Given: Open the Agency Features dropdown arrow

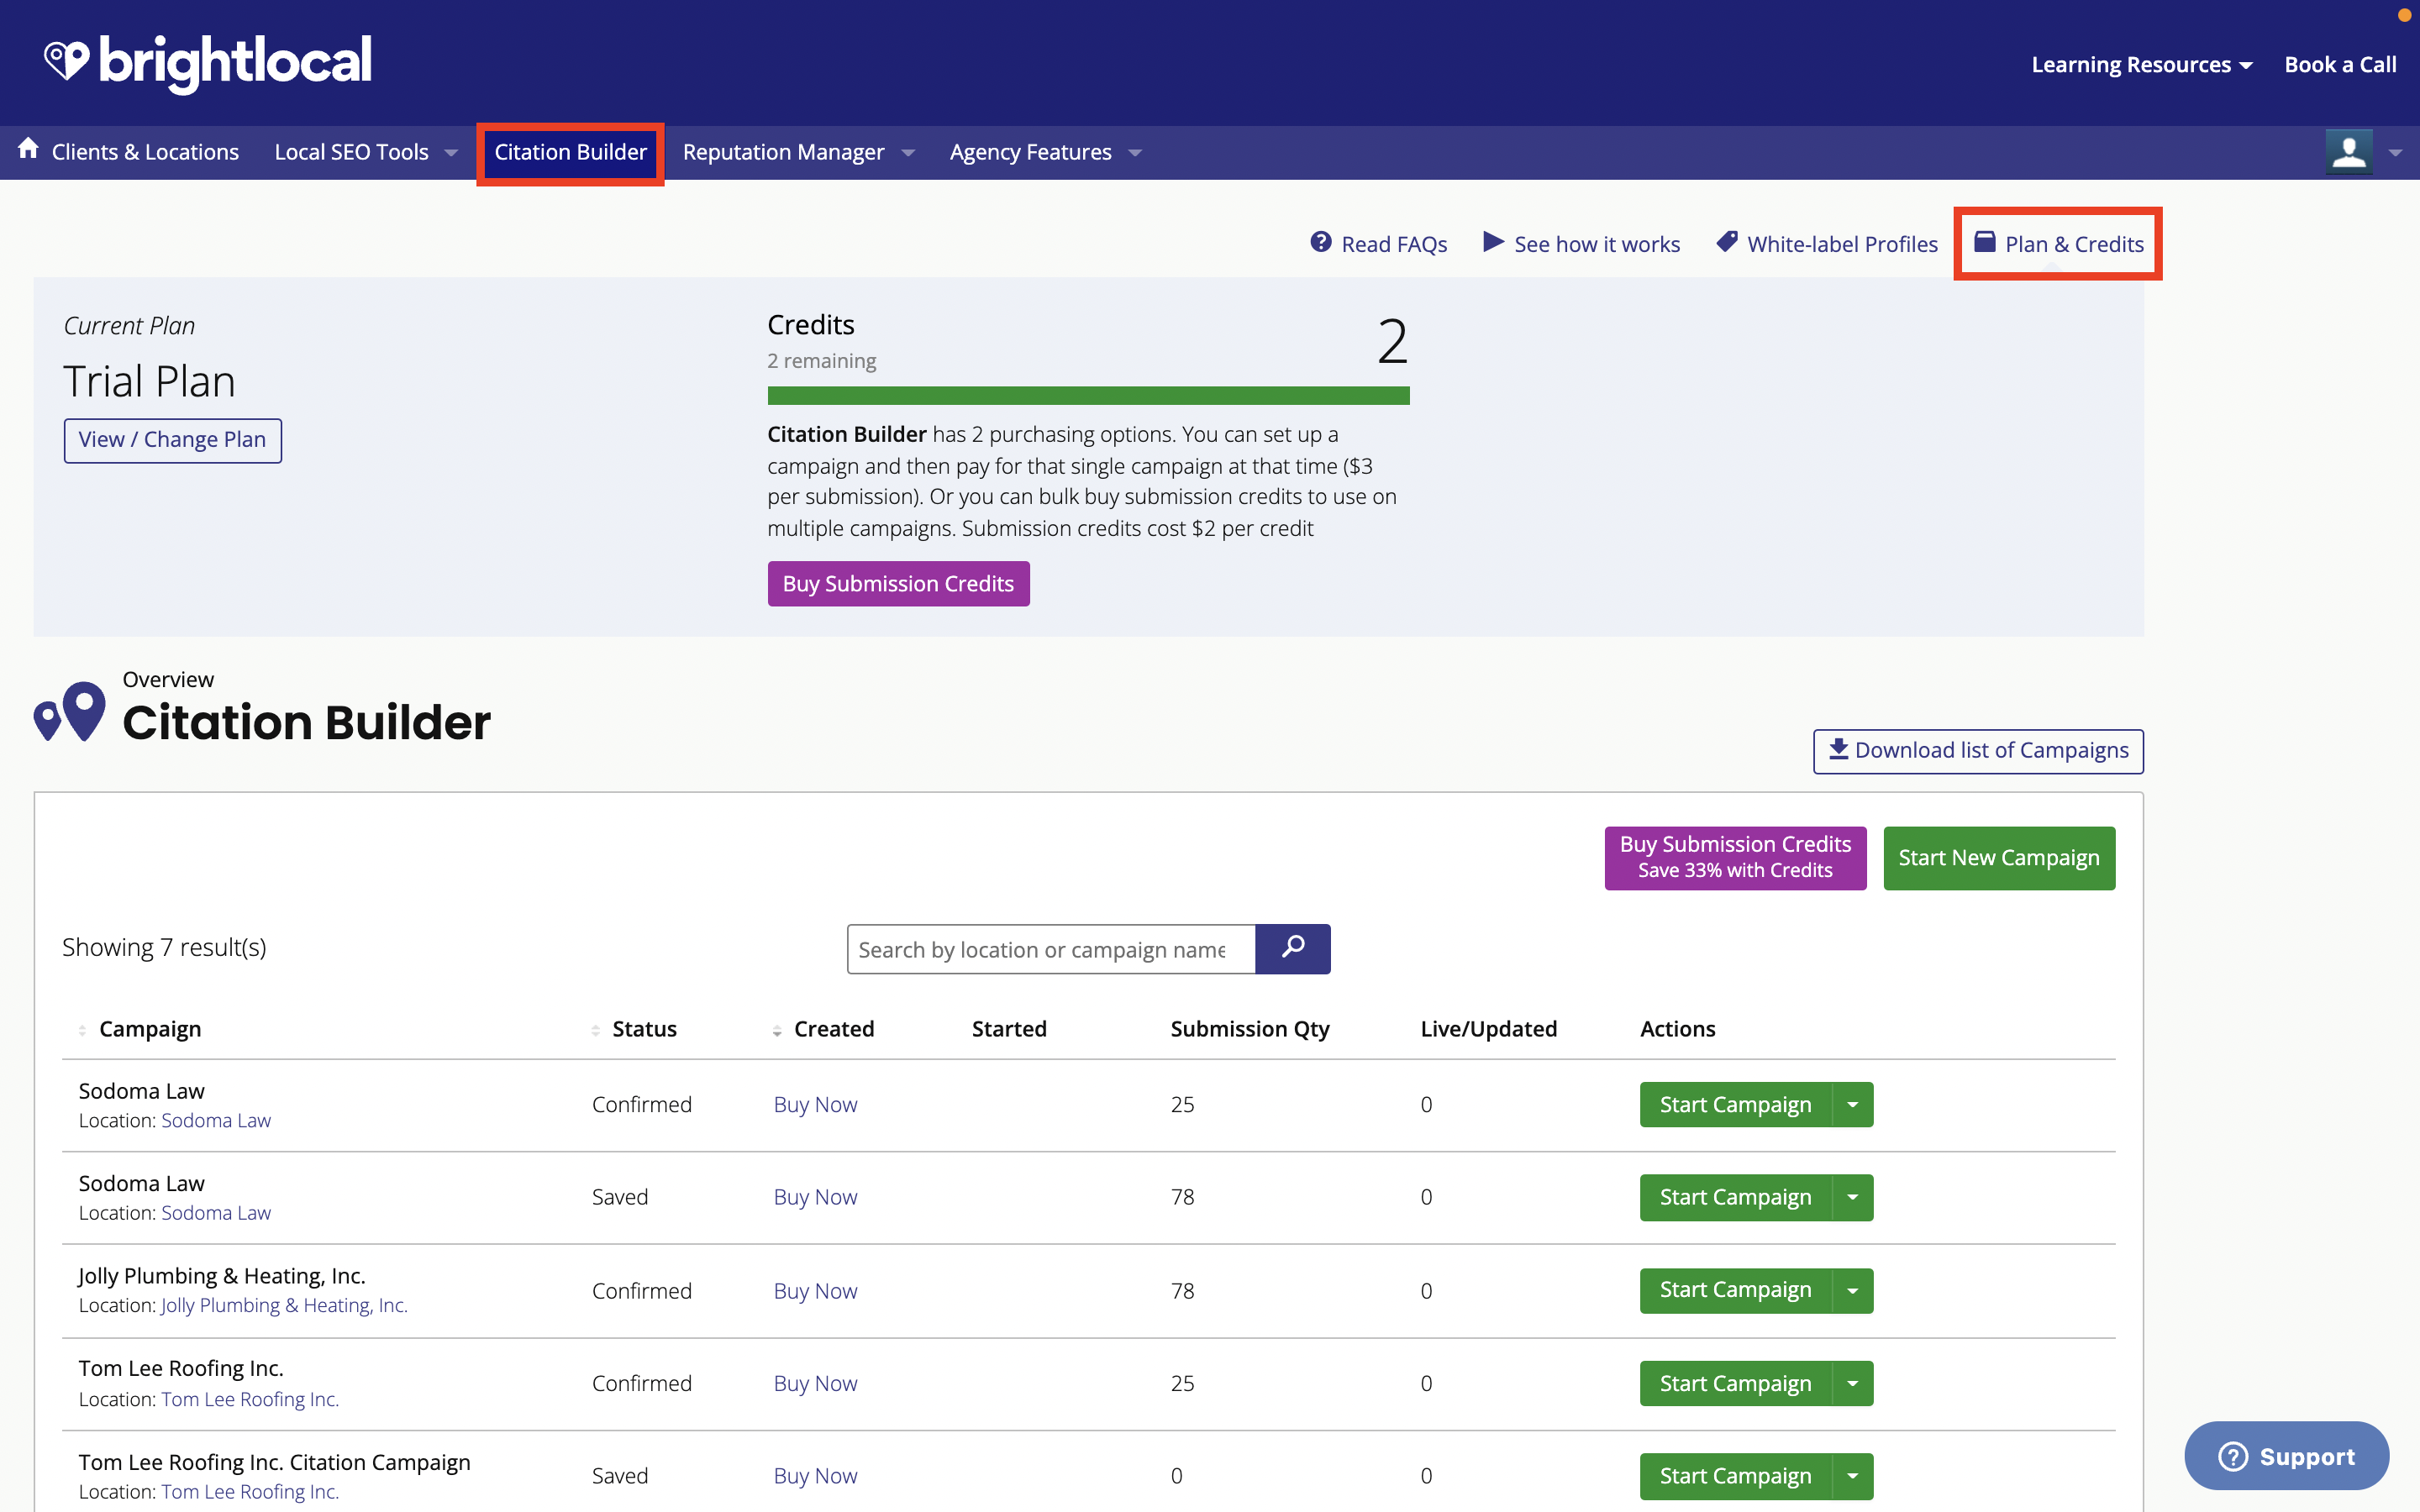Looking at the screenshot, I should click(x=1135, y=153).
